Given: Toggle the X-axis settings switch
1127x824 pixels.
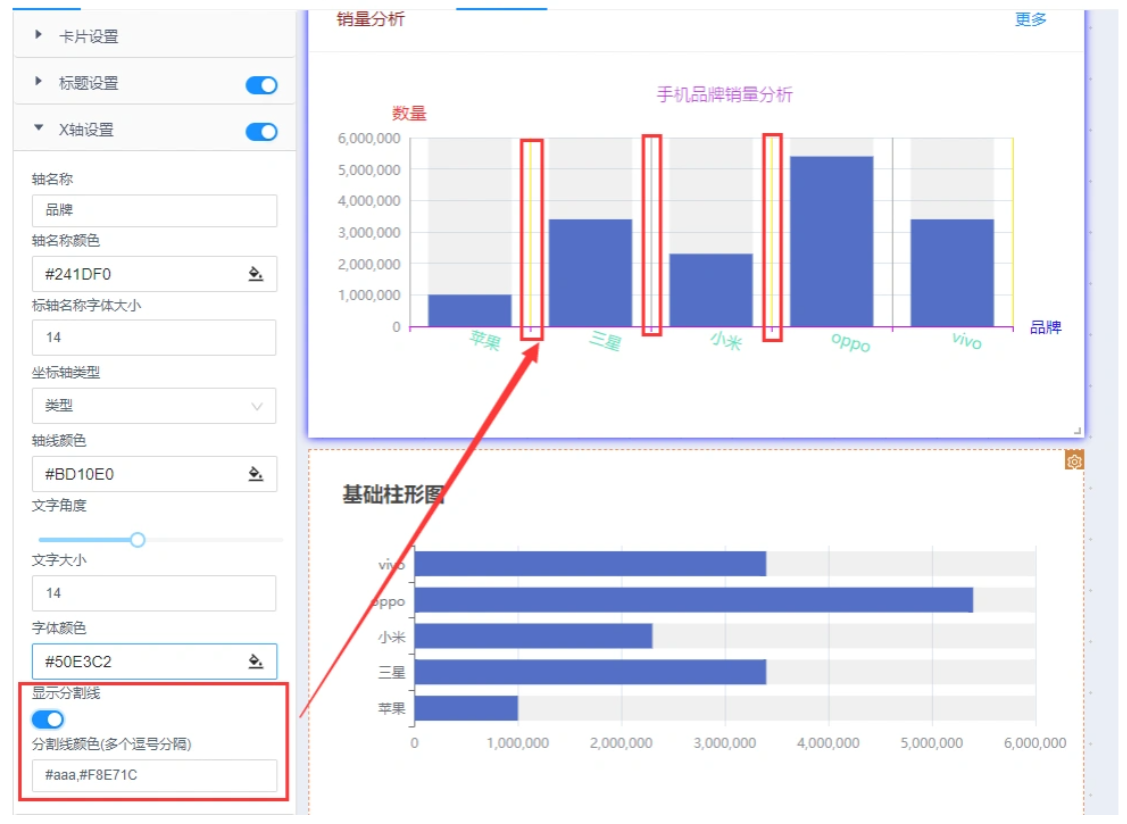Looking at the screenshot, I should coord(261,132).
